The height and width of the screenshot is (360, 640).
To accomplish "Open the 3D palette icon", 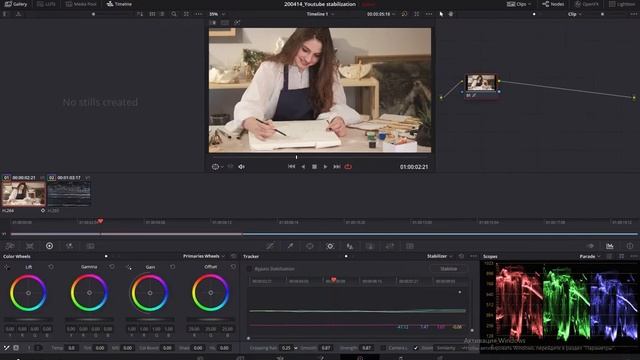I will coord(410,246).
